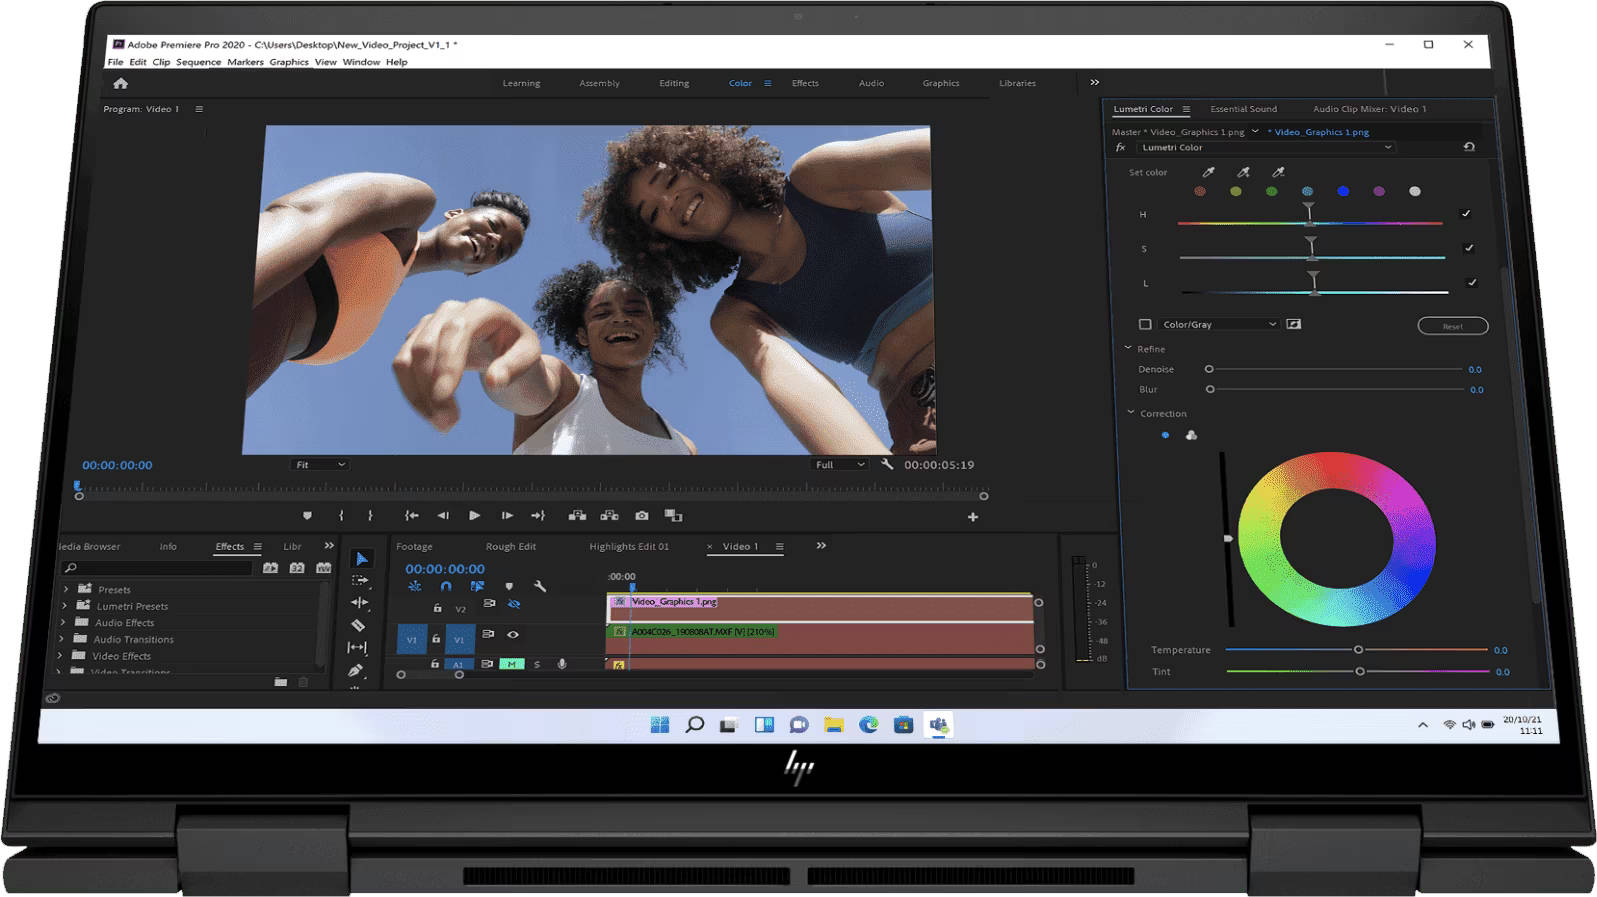
Task: Select the Razor tool
Action: click(x=358, y=625)
